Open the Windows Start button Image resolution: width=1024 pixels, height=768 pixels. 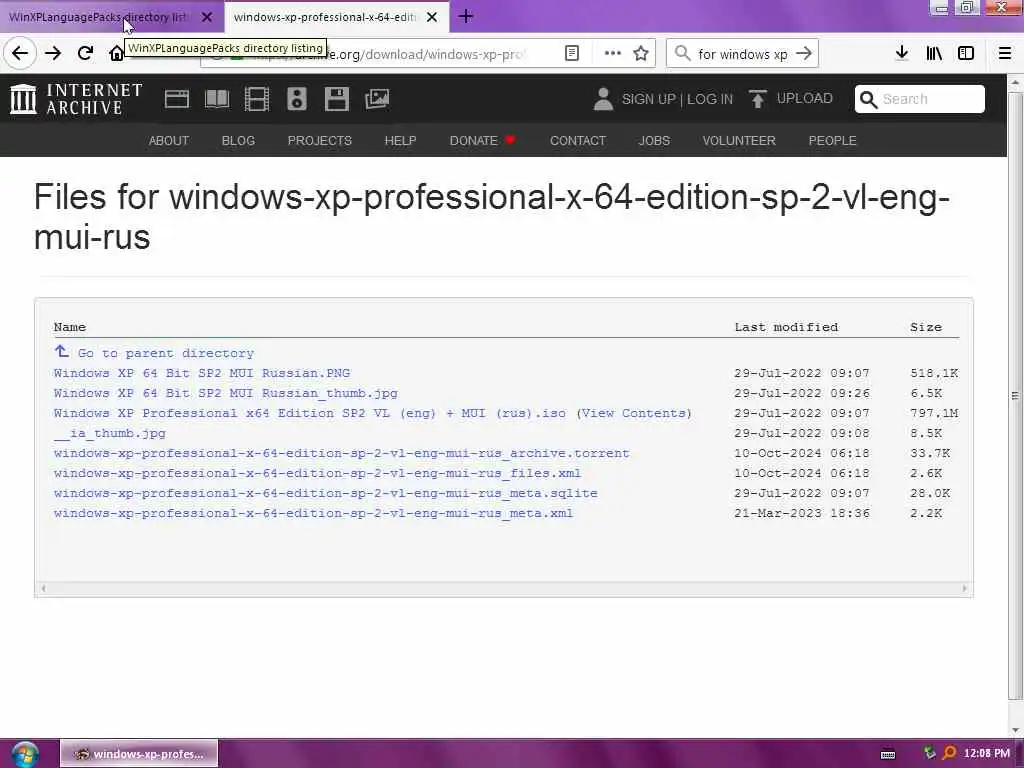(25, 754)
